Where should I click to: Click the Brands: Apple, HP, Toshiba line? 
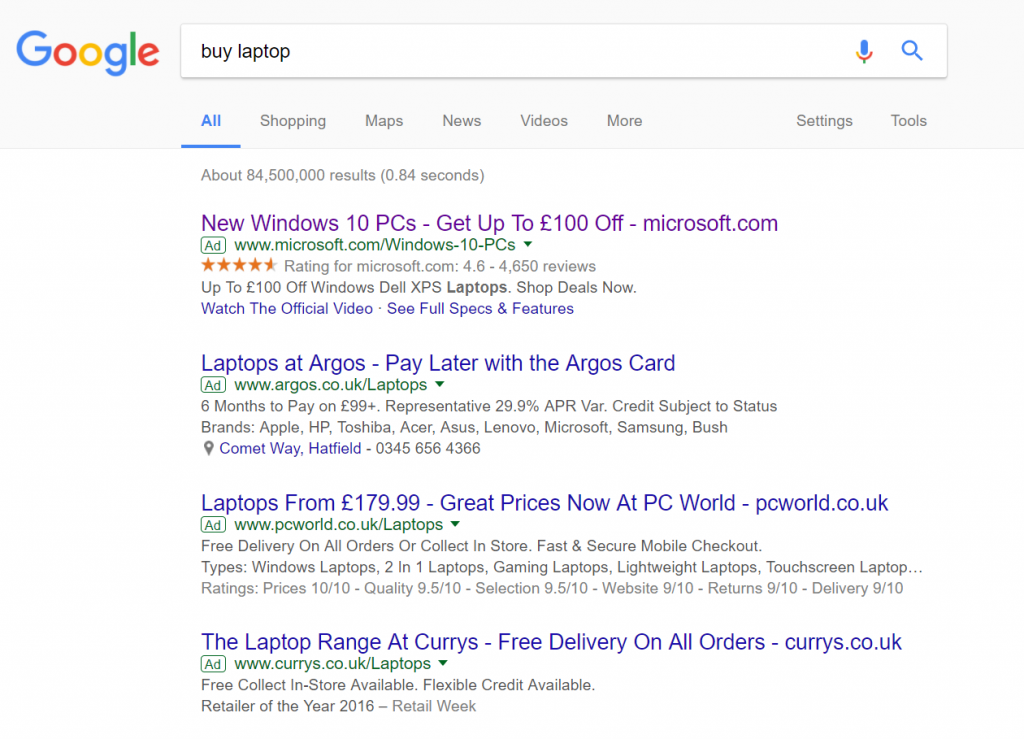464,428
